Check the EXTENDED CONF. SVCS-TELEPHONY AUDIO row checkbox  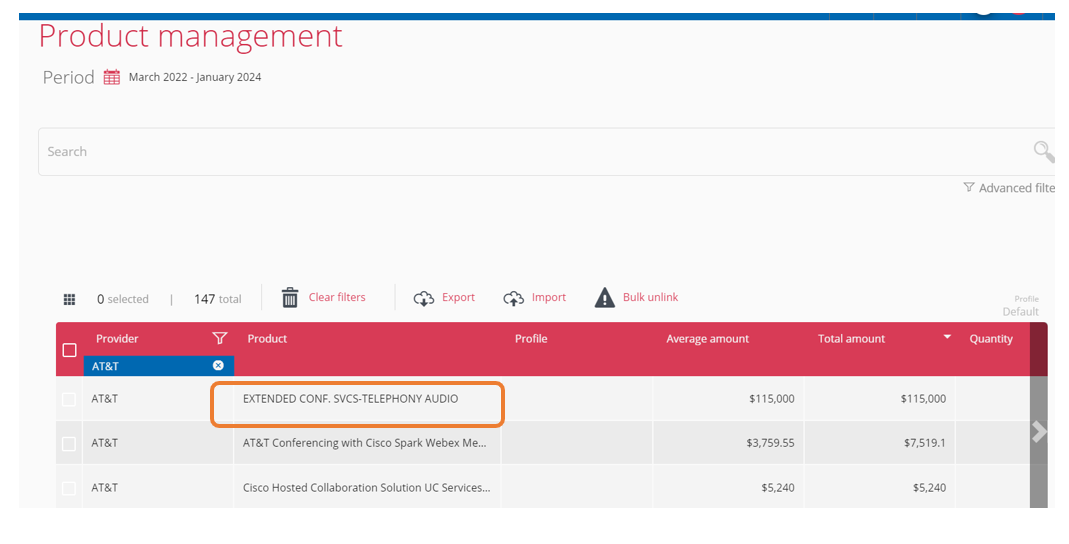point(69,399)
